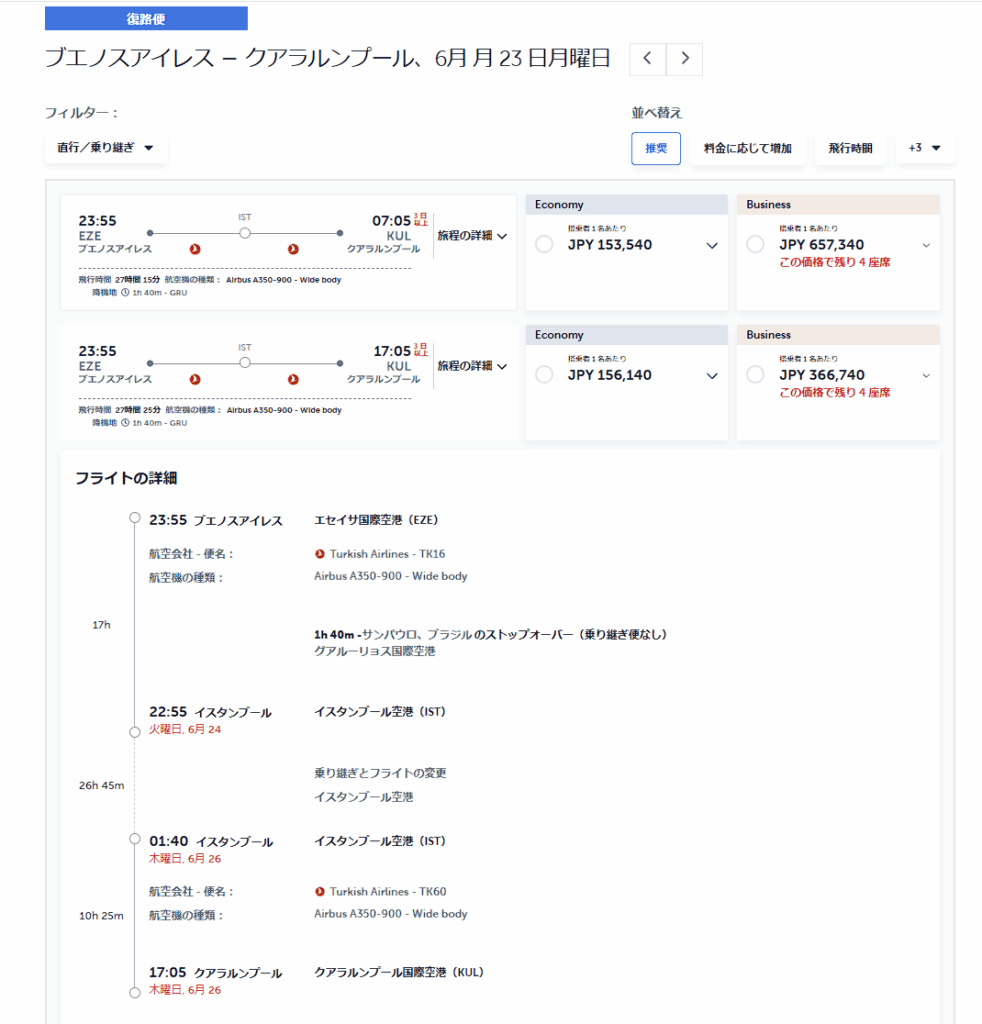The image size is (982, 1024).
Task: Go to the next day arrow
Action: coord(685,59)
